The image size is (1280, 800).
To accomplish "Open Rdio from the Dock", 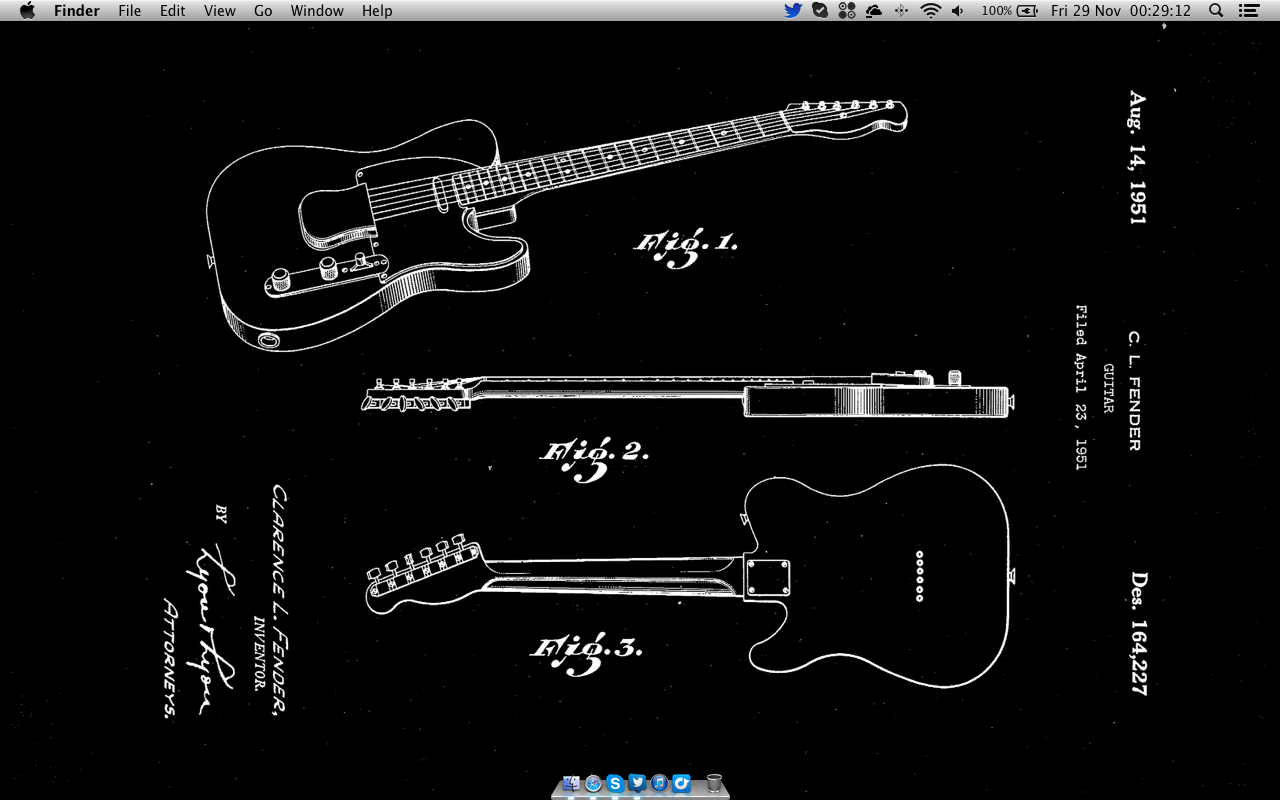I will (681, 783).
